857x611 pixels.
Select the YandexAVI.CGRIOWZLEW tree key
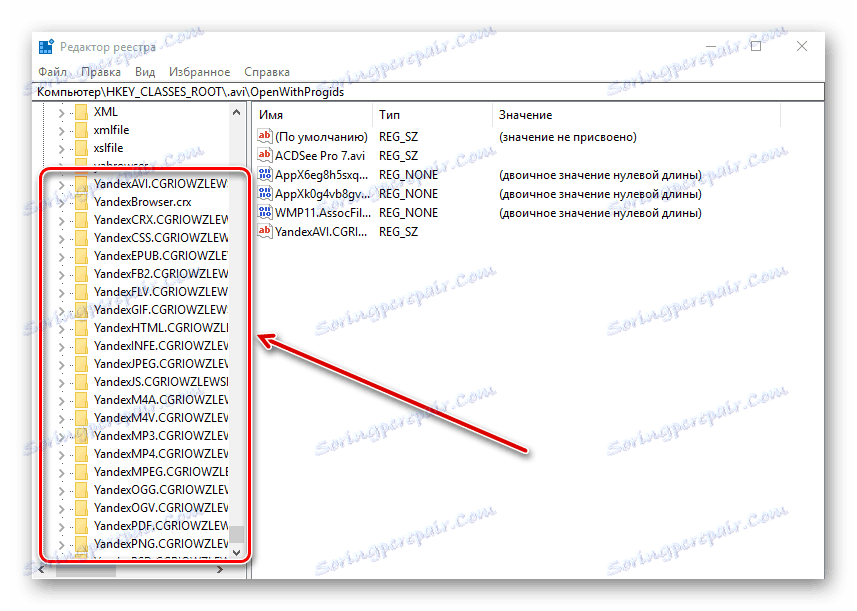pyautogui.click(x=161, y=184)
